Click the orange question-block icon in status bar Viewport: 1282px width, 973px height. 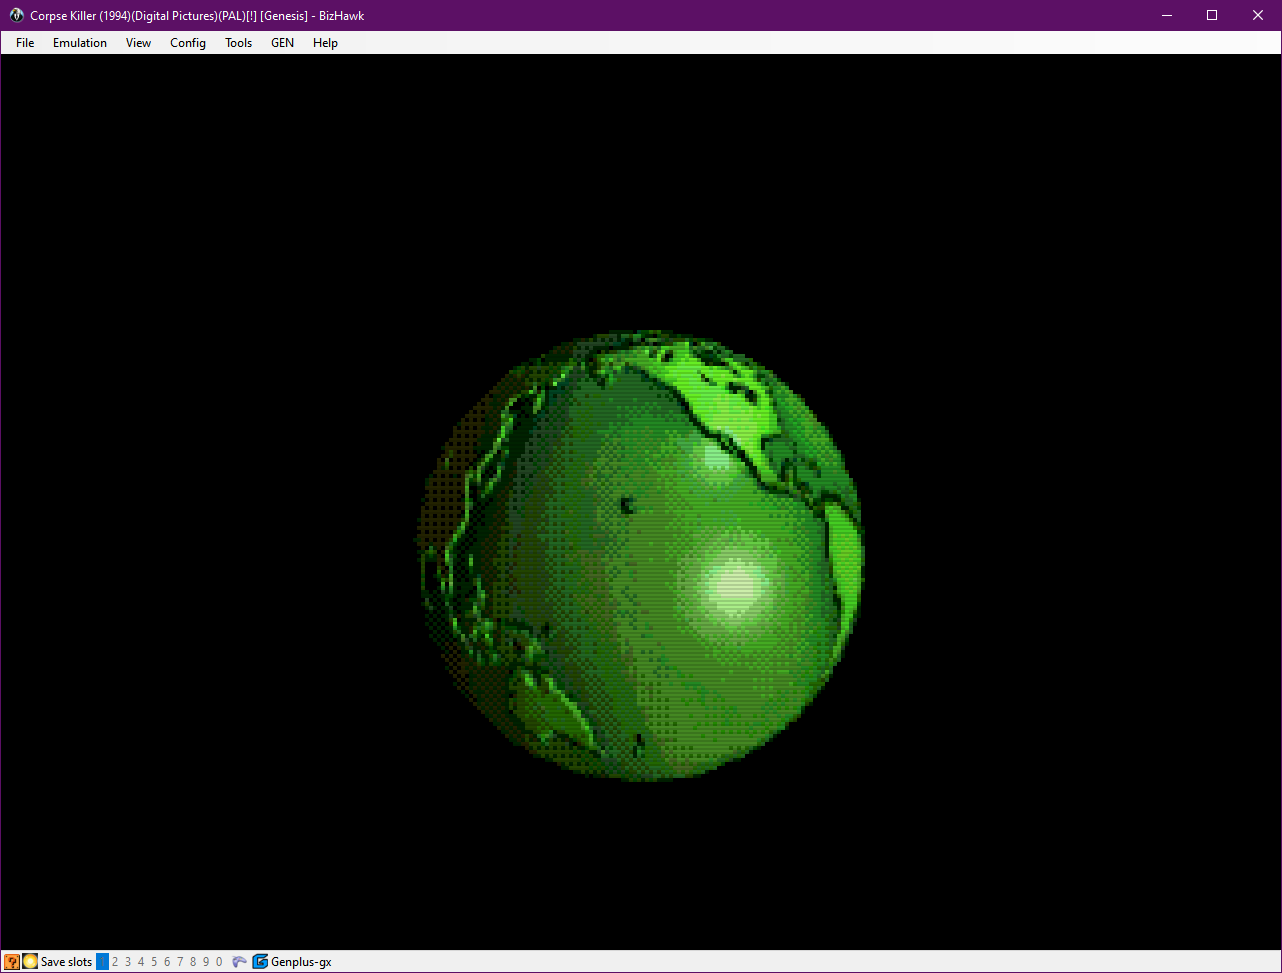(x=12, y=962)
